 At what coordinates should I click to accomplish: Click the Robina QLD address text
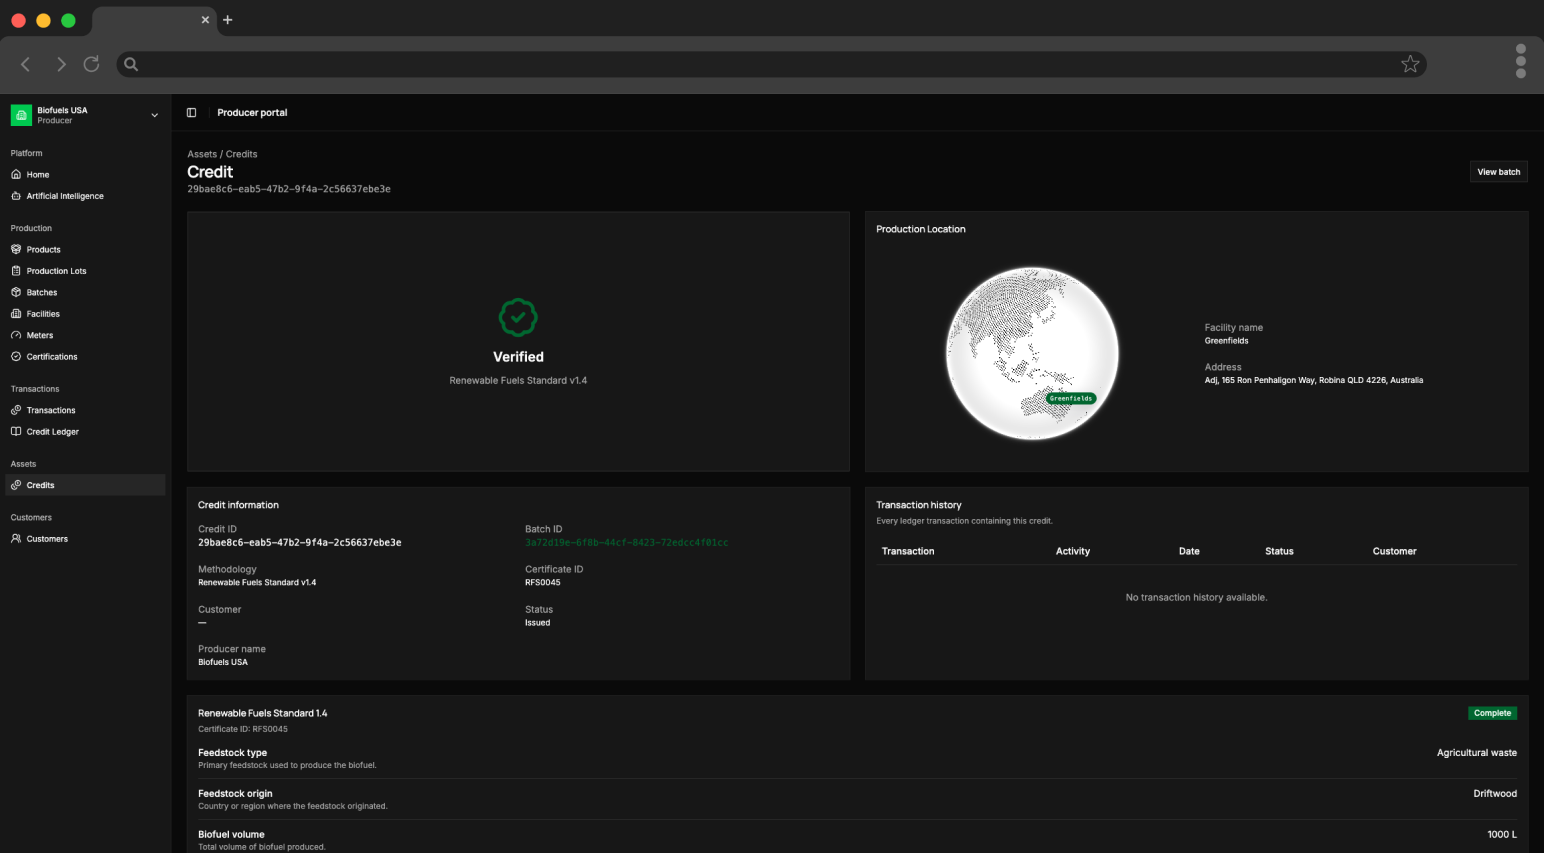click(x=1314, y=380)
